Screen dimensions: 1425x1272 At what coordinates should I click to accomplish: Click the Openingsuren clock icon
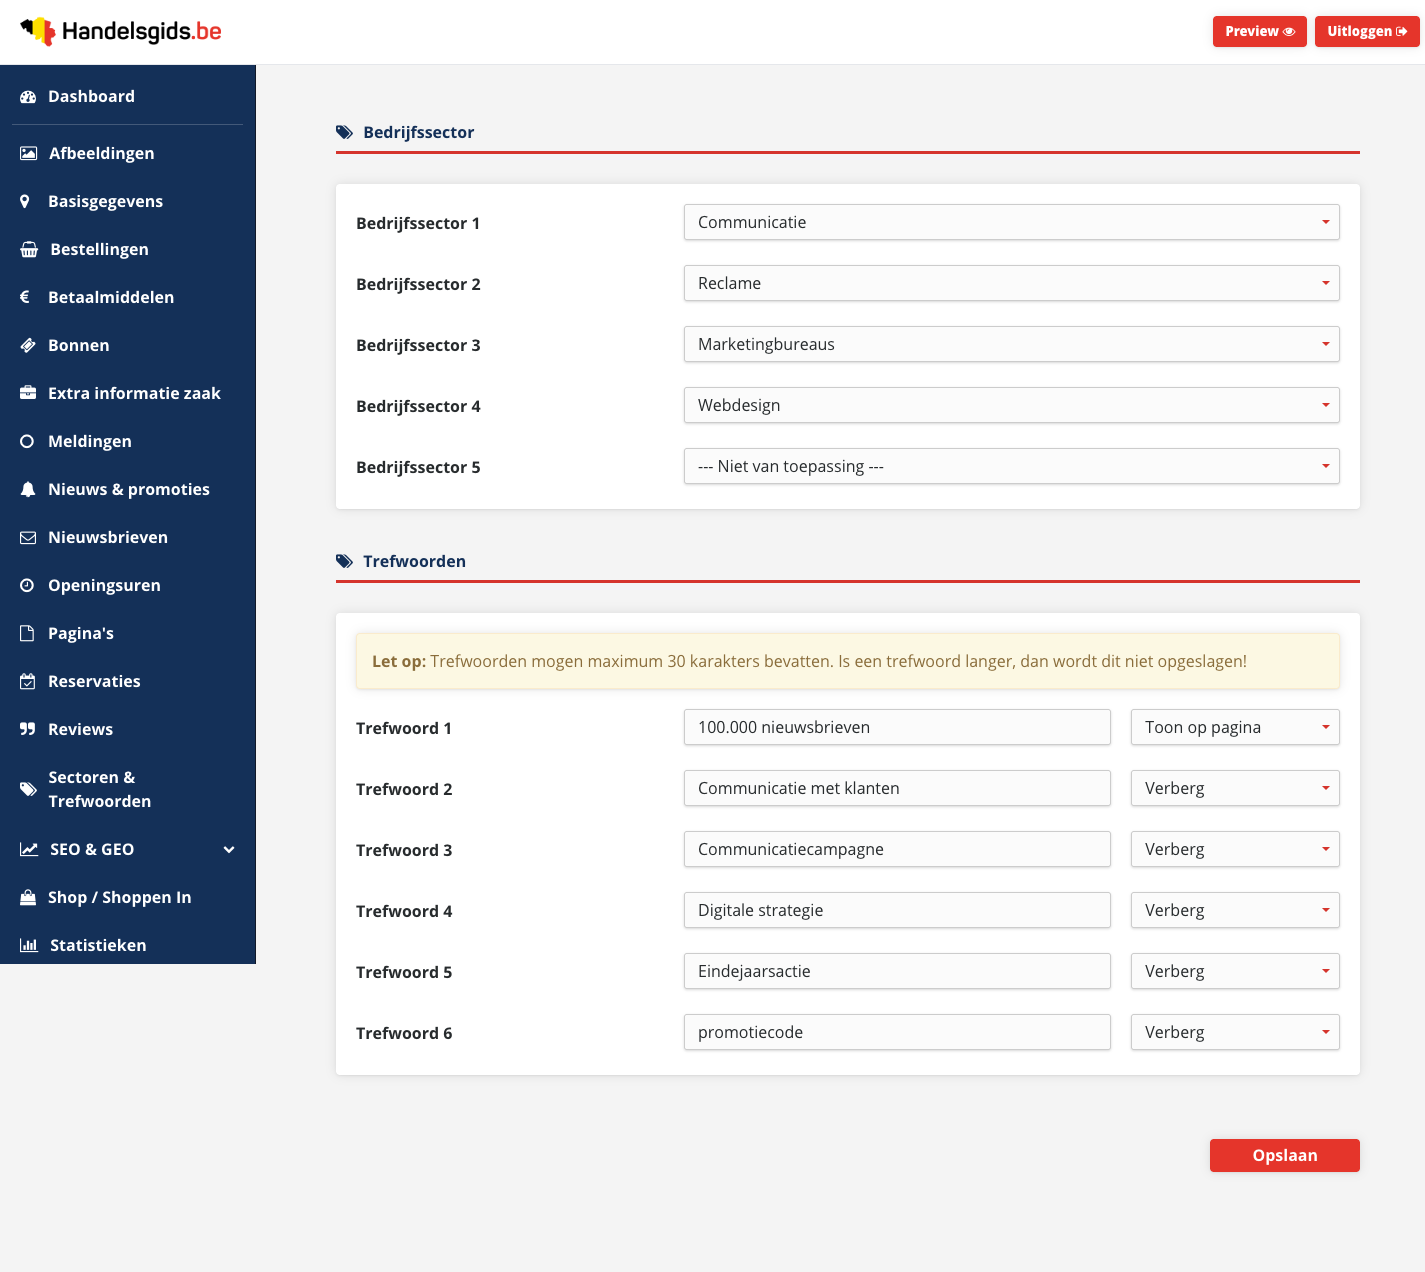(27, 585)
